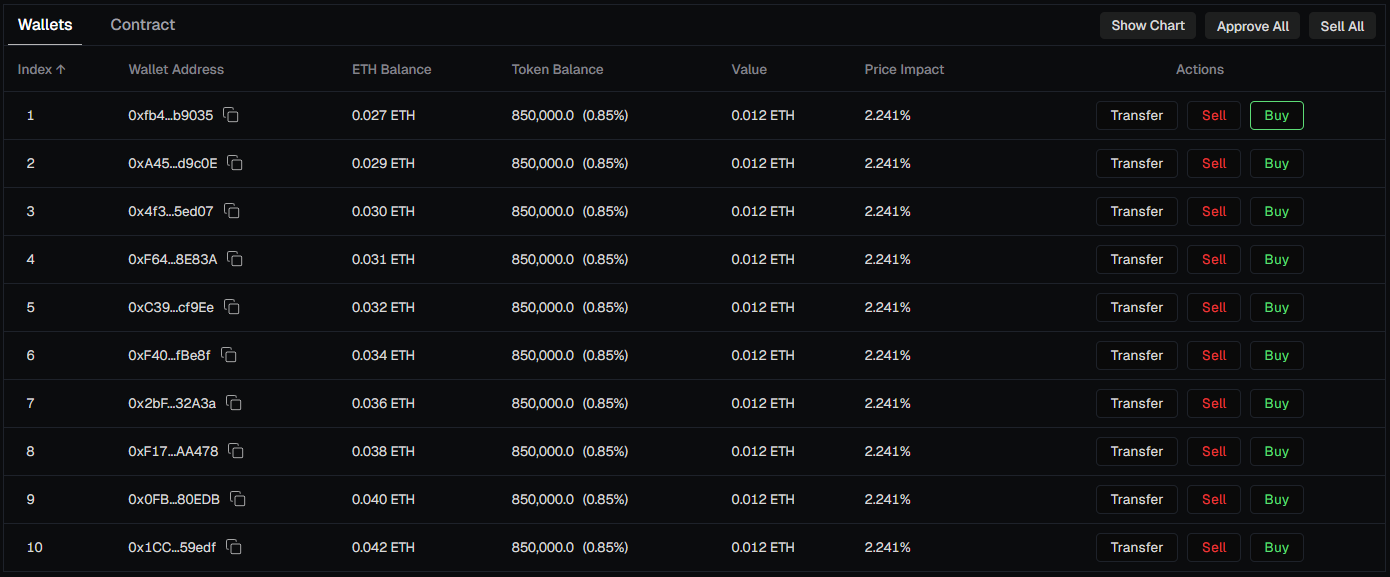Transfer from wallet index 1
Image resolution: width=1390 pixels, height=577 pixels.
(1137, 115)
